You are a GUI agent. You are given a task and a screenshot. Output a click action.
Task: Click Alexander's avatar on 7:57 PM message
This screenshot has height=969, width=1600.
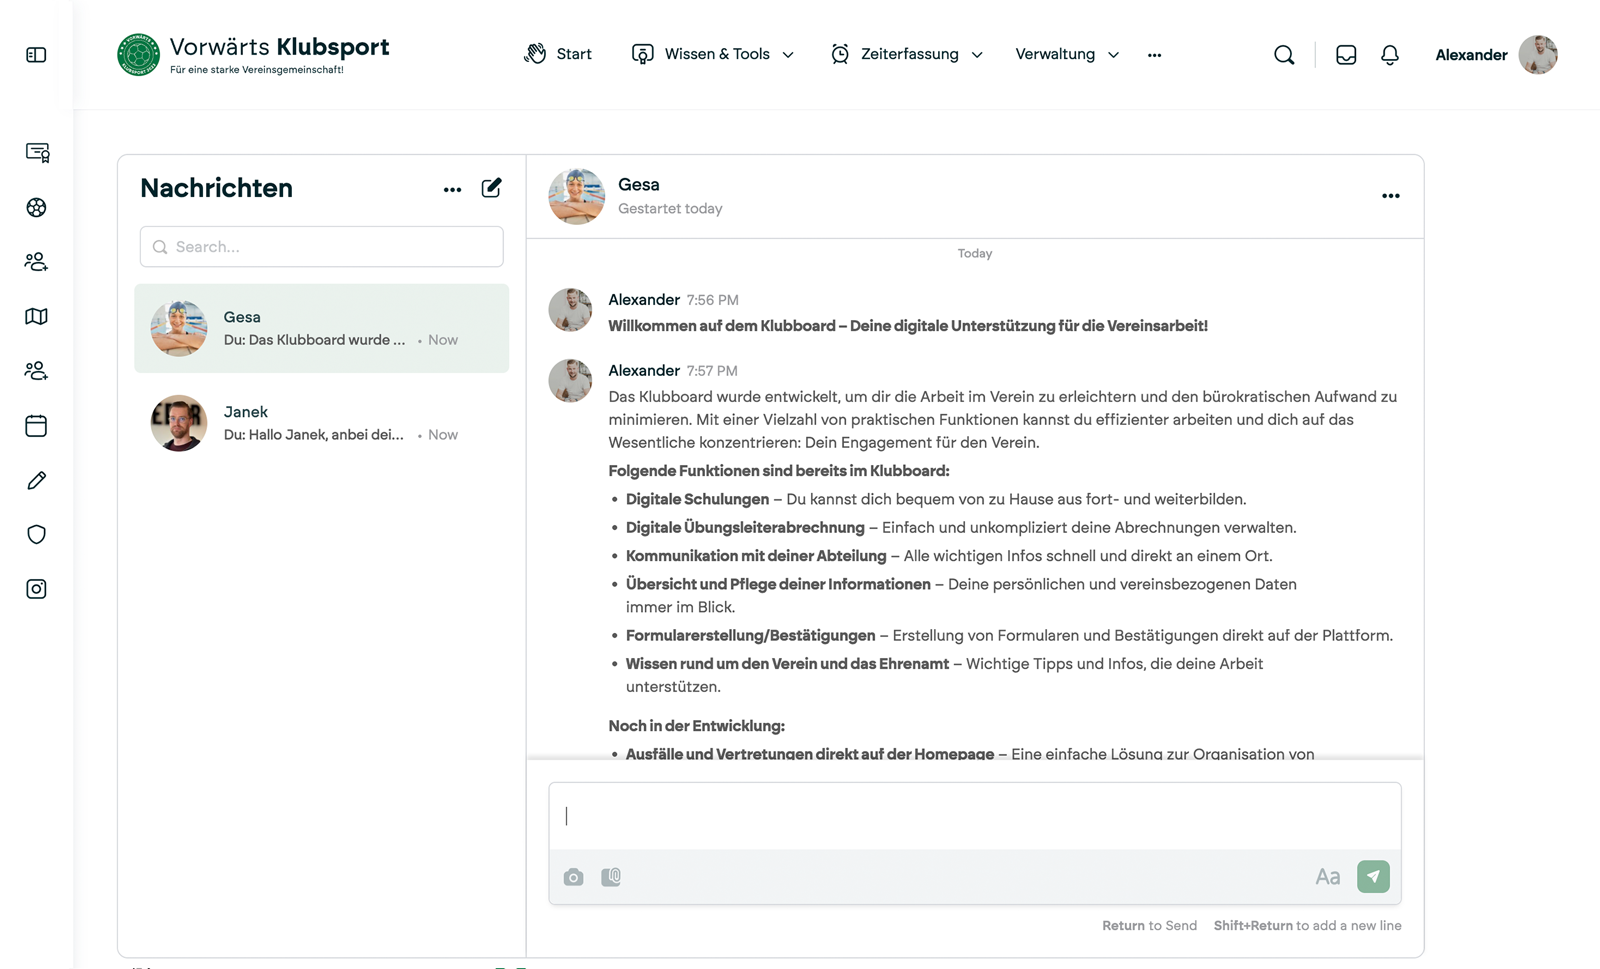[x=570, y=381]
